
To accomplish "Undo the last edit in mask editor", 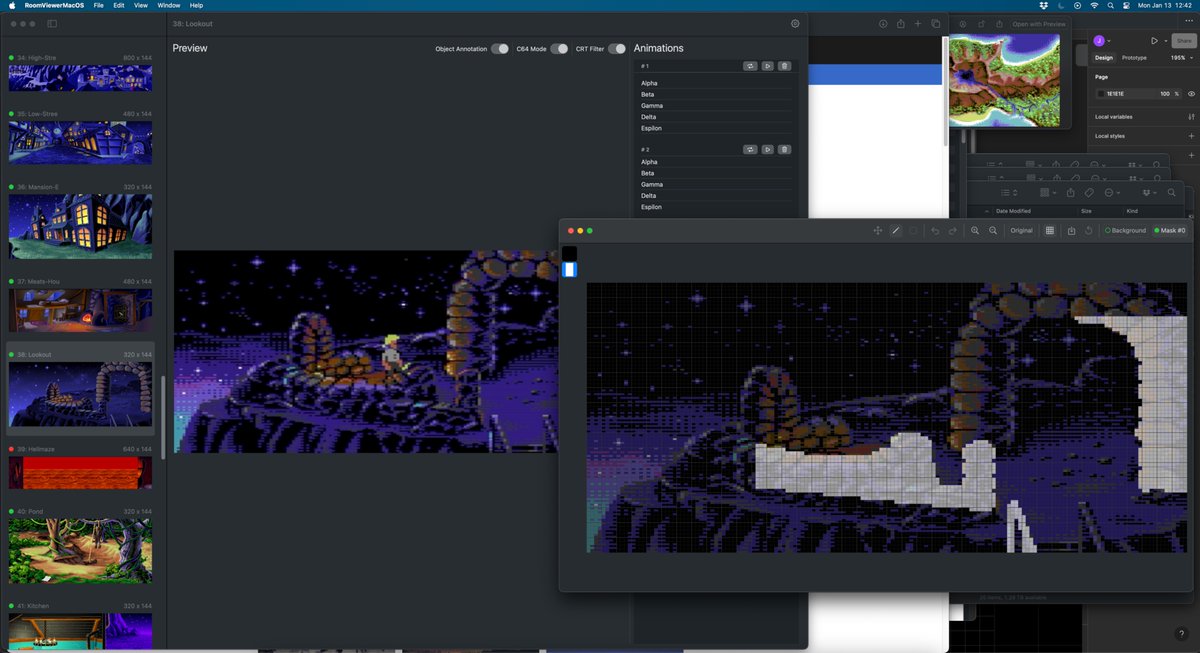I will (935, 231).
